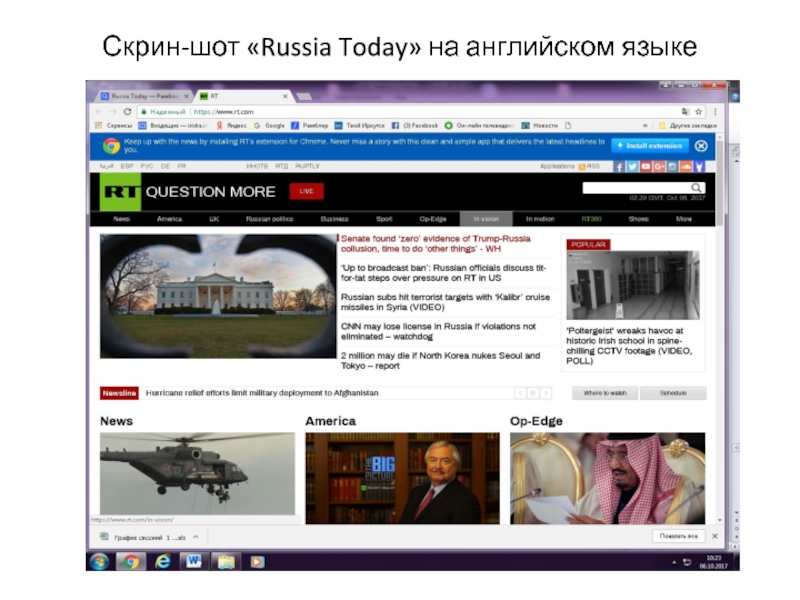
Task: Open the (3) Facebook bookmark
Action: 415,126
